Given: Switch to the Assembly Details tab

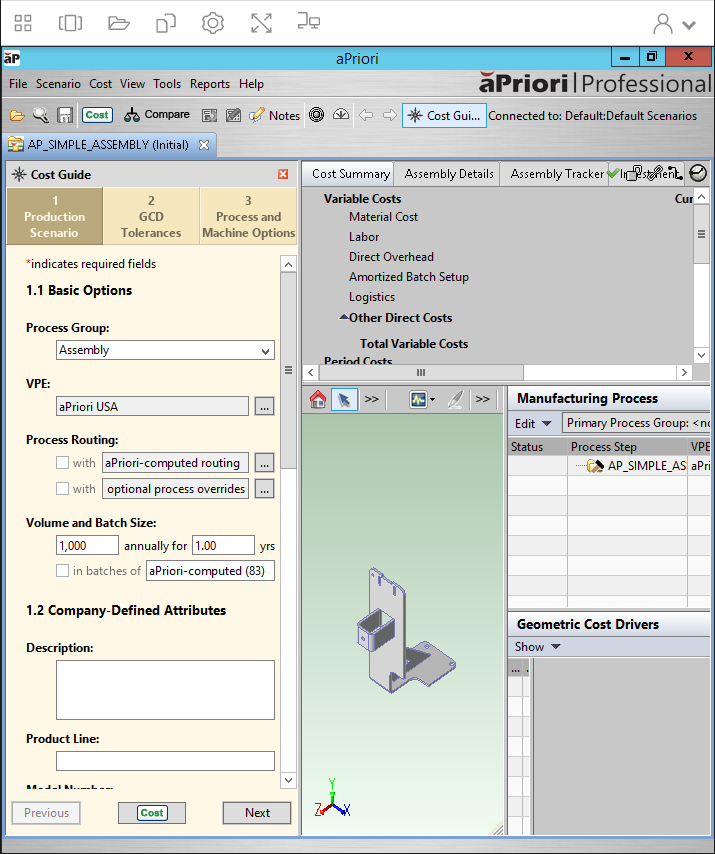Looking at the screenshot, I should click(x=449, y=174).
